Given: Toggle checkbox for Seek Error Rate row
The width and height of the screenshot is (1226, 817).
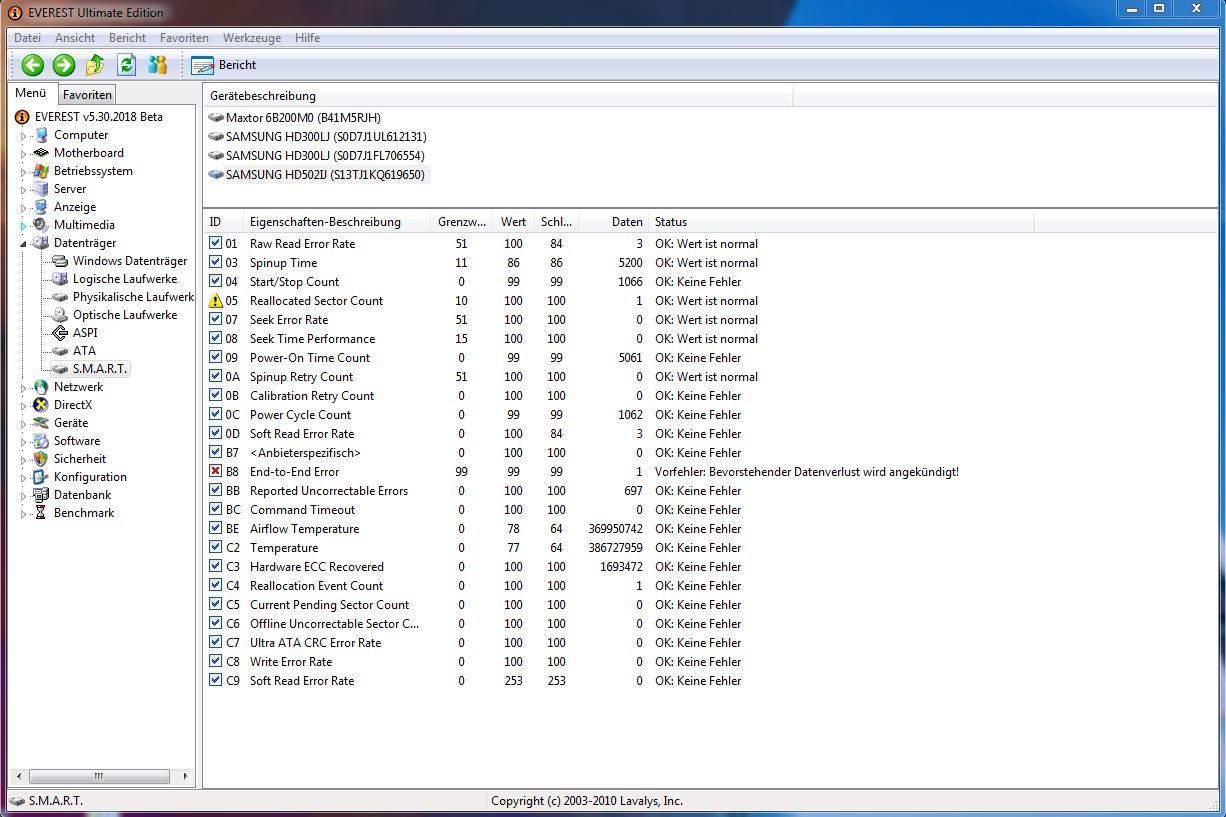Looking at the screenshot, I should pyautogui.click(x=215, y=320).
